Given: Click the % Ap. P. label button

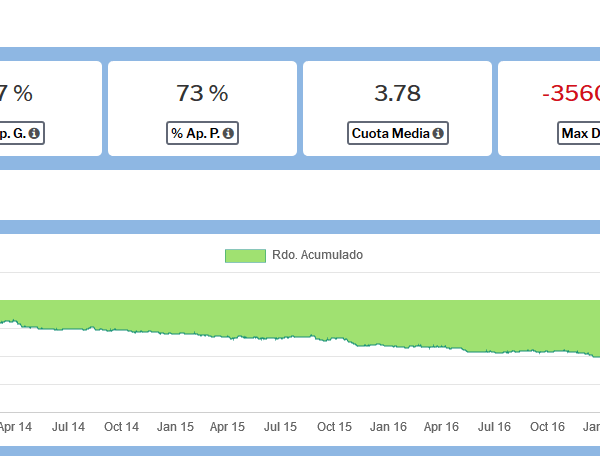Looking at the screenshot, I should (x=202, y=133).
